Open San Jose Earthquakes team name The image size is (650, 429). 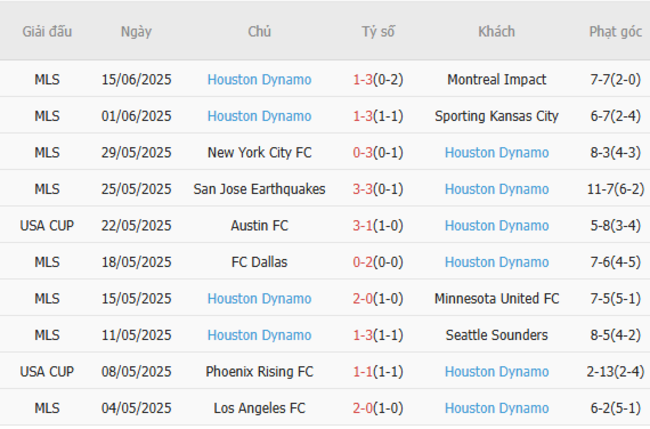pos(259,189)
